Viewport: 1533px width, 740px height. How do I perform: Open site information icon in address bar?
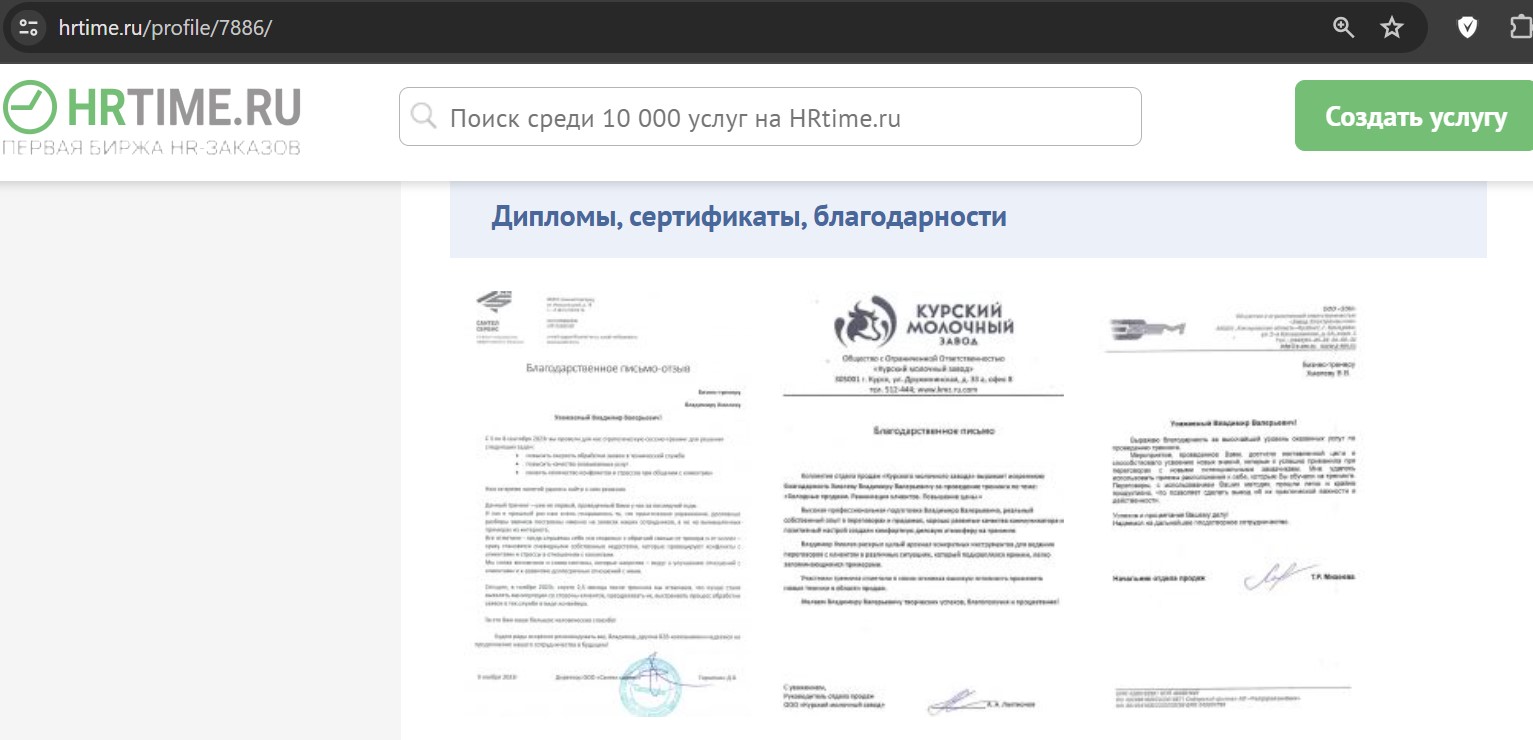pos(28,27)
